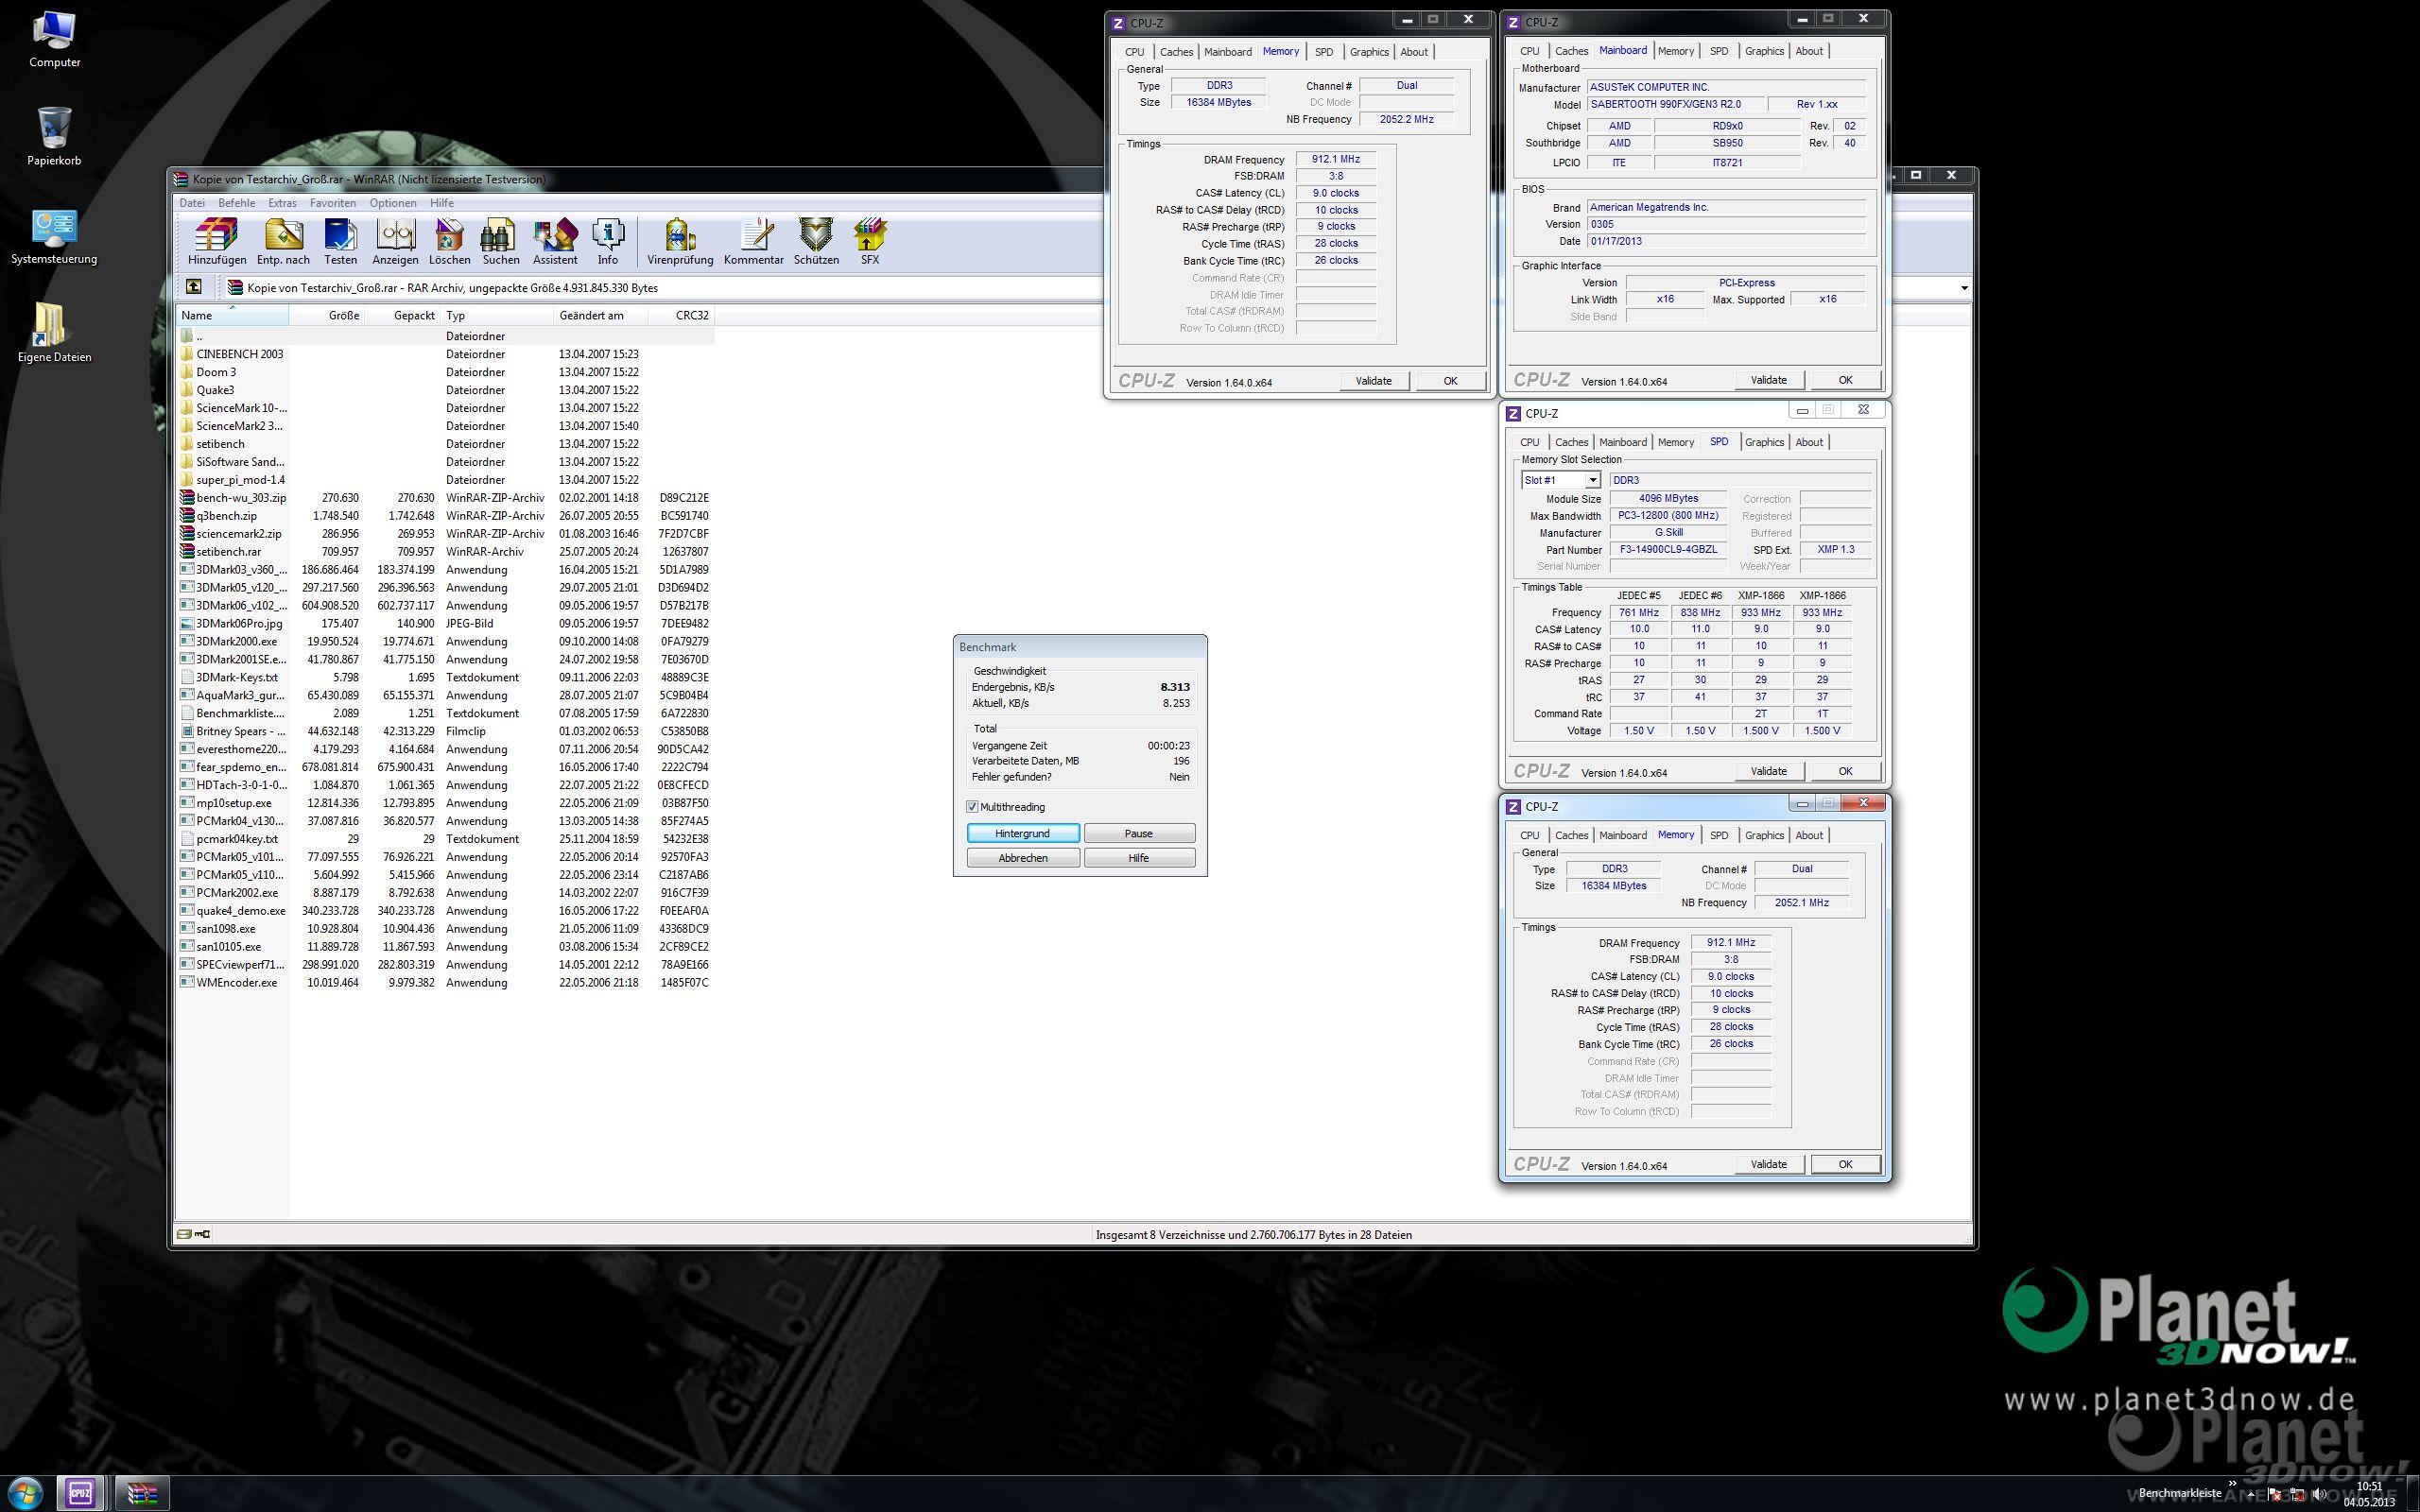Open the Optionen menu in WinRAR
Image resolution: width=2420 pixels, height=1512 pixels.
392,203
